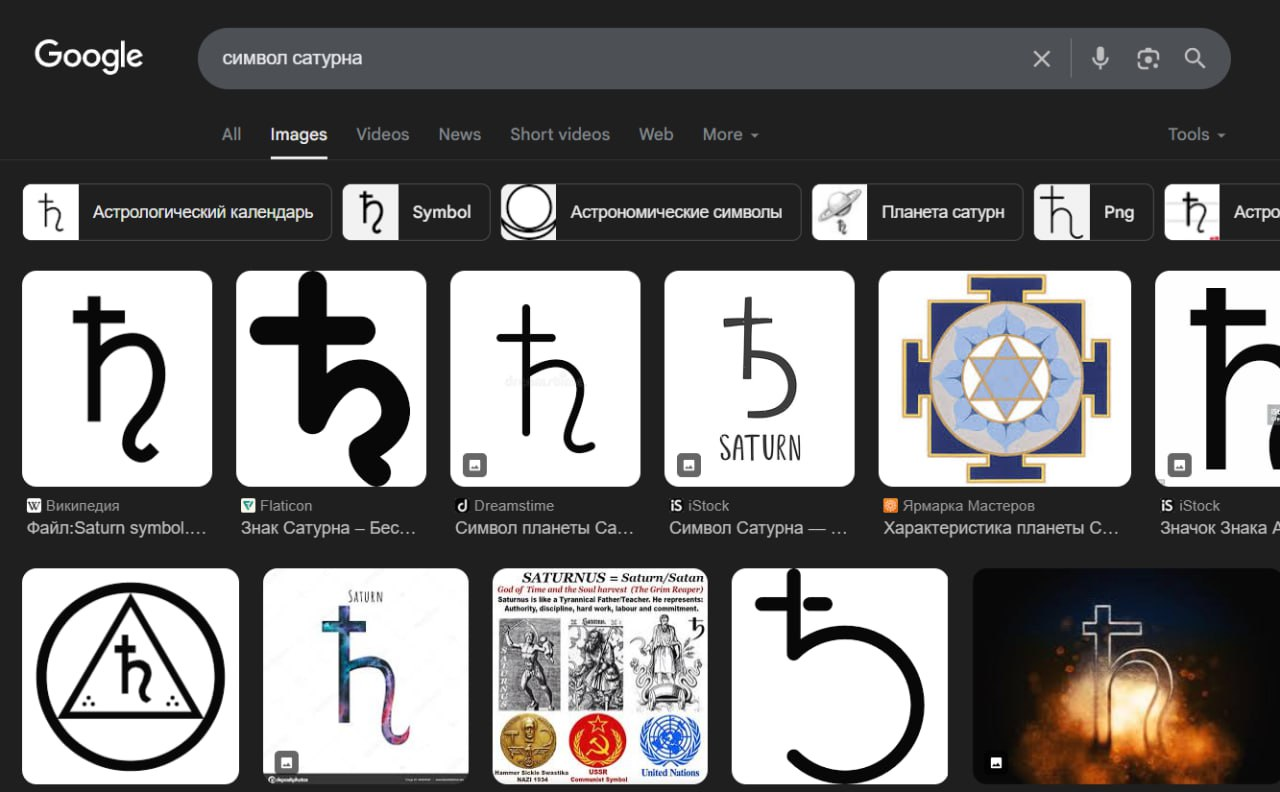Apply the Symbol filter chip
1280x792 pixels.
[x=416, y=212]
